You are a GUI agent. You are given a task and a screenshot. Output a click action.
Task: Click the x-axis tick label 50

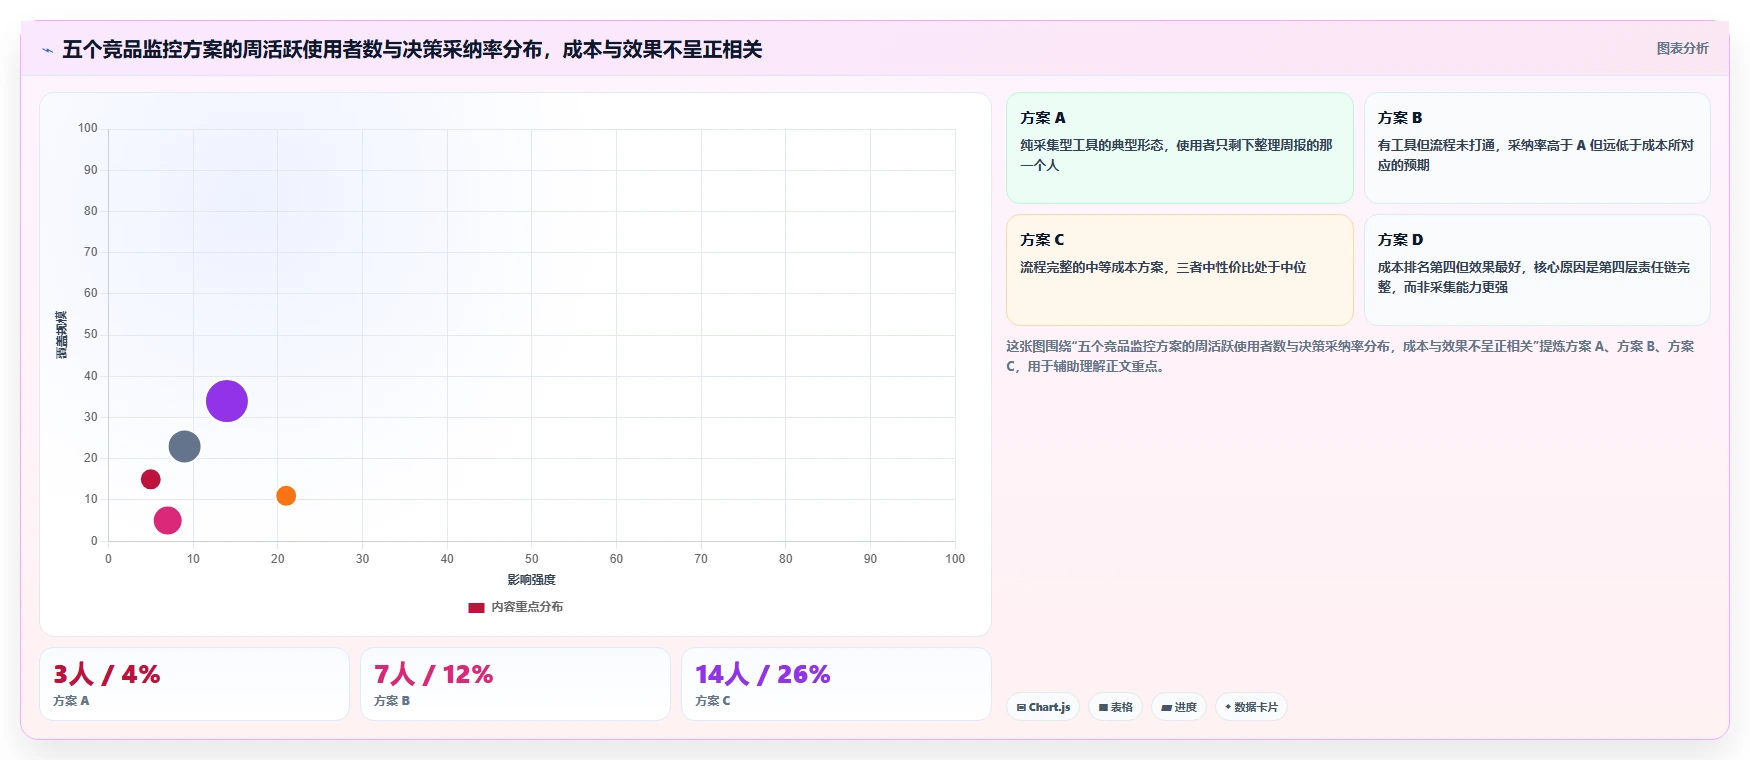click(532, 559)
